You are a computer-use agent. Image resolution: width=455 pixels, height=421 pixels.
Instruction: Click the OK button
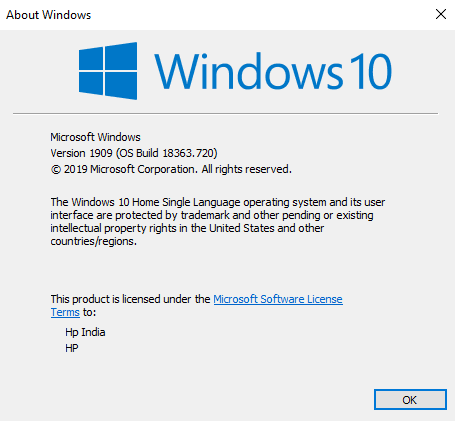tap(410, 399)
